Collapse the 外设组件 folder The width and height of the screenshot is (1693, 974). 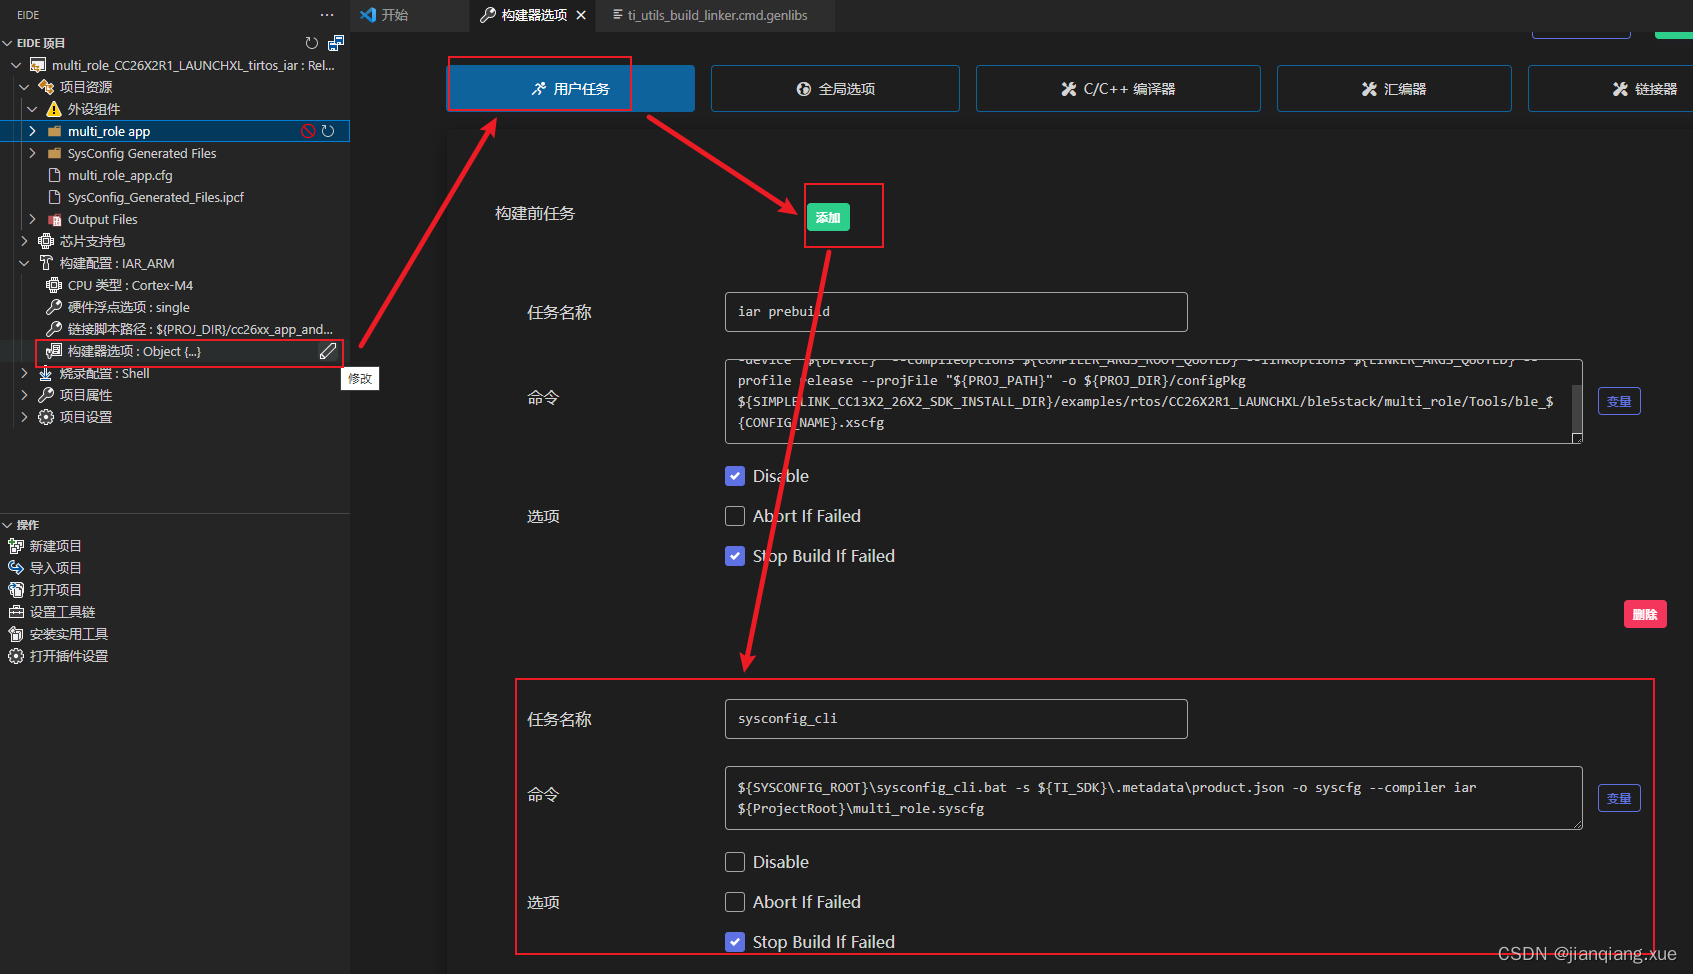(x=32, y=109)
